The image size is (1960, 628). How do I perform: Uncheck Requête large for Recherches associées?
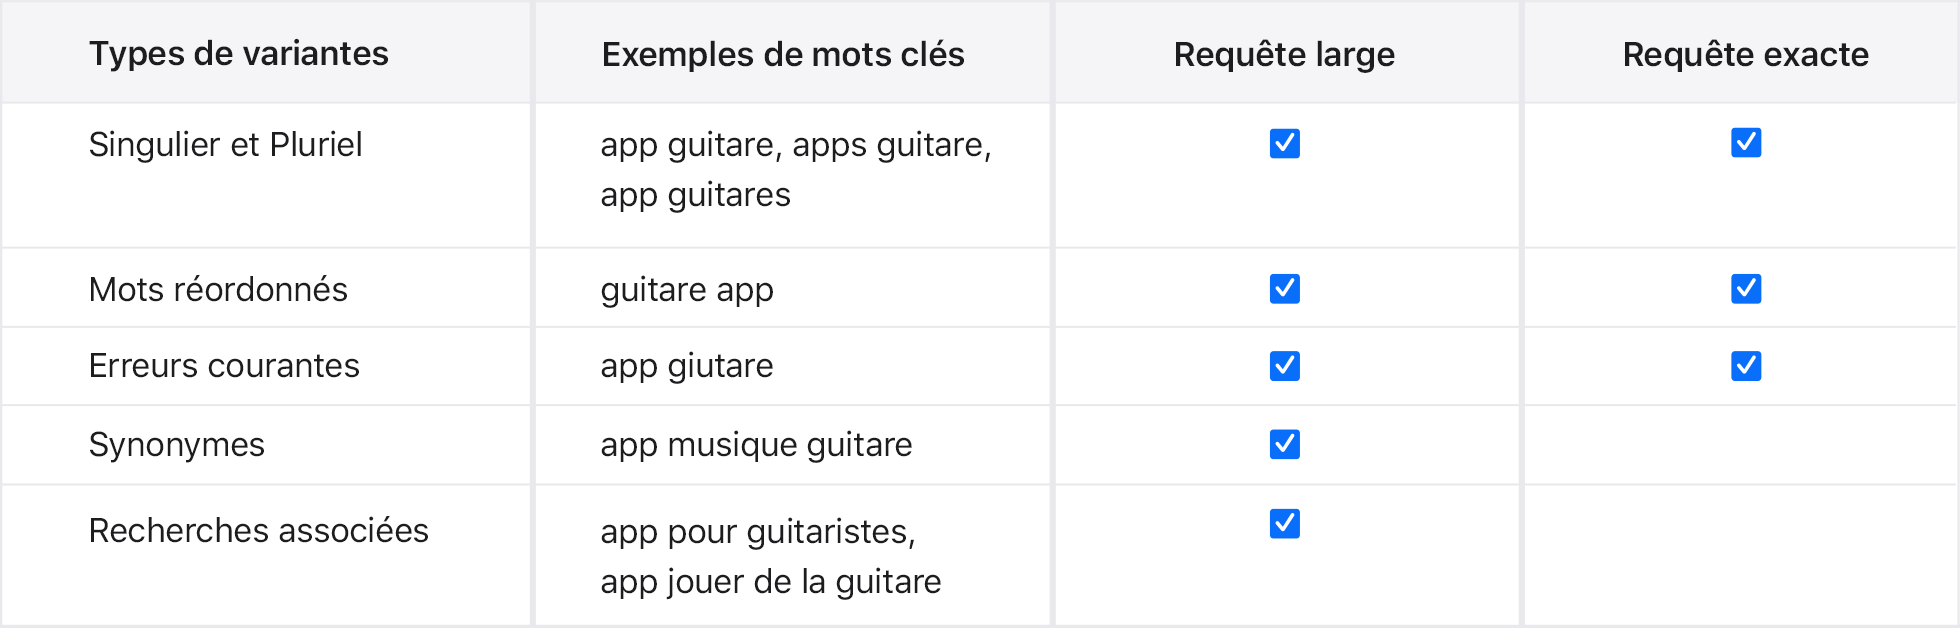click(1285, 523)
